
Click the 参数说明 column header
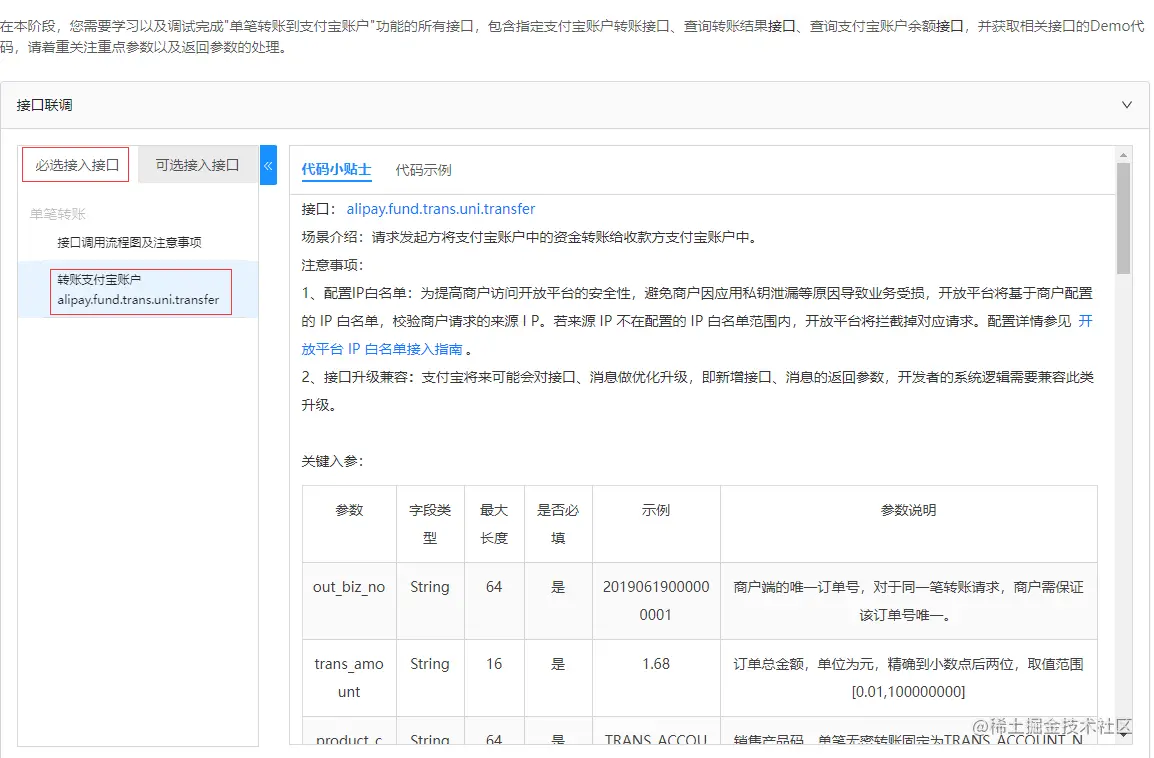pos(908,524)
